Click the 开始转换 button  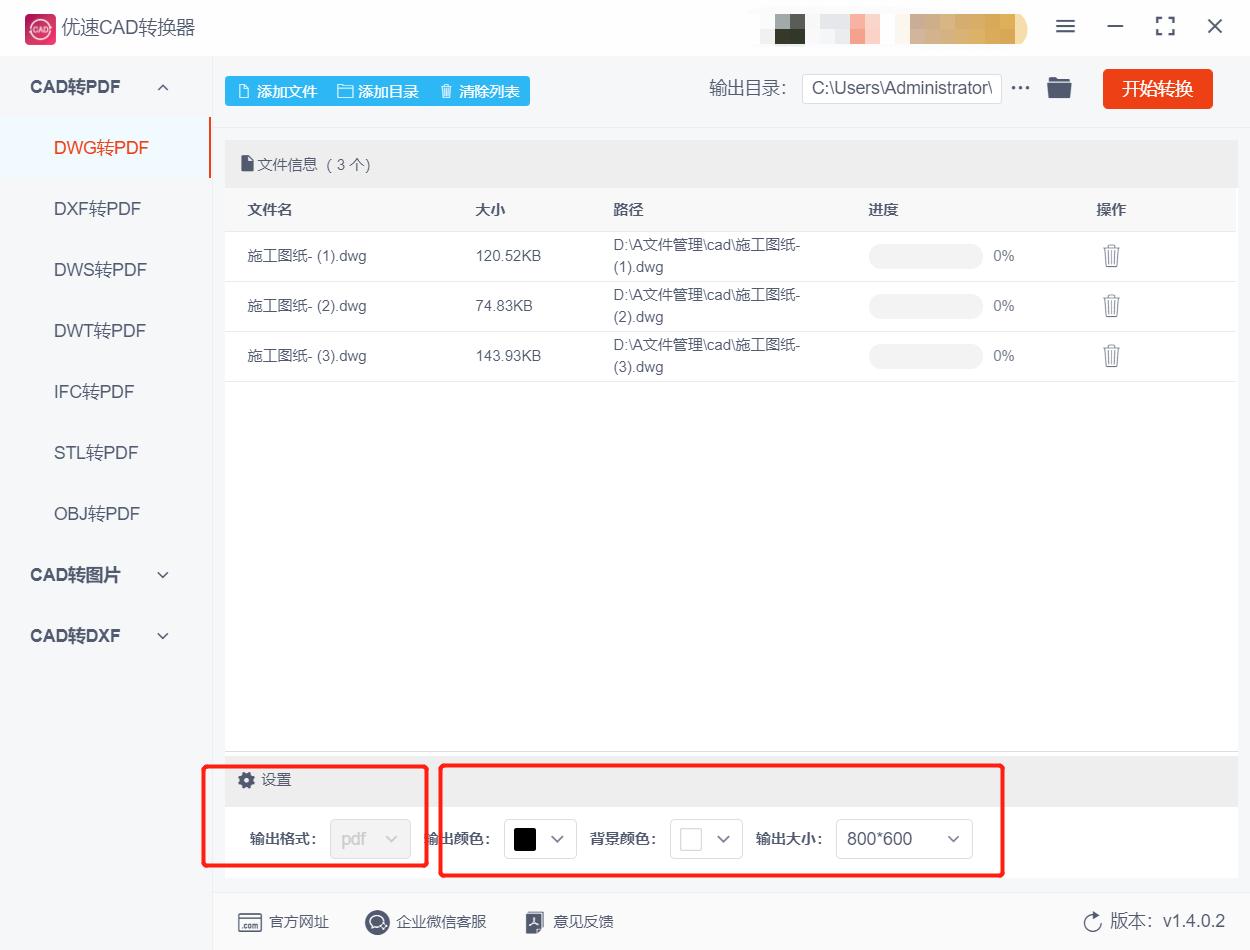pos(1157,88)
